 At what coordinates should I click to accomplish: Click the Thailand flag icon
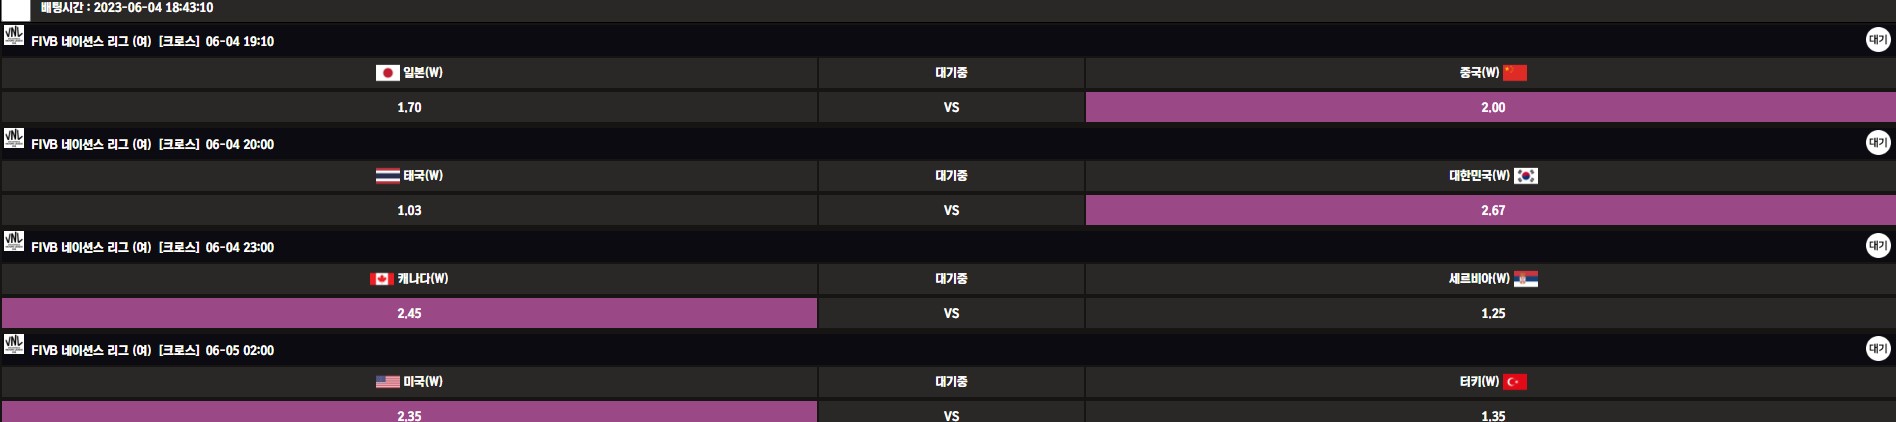[x=387, y=176]
